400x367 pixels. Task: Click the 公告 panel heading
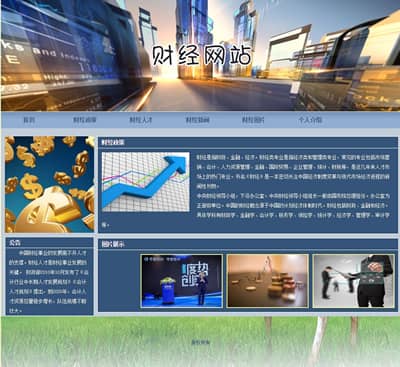(15, 242)
